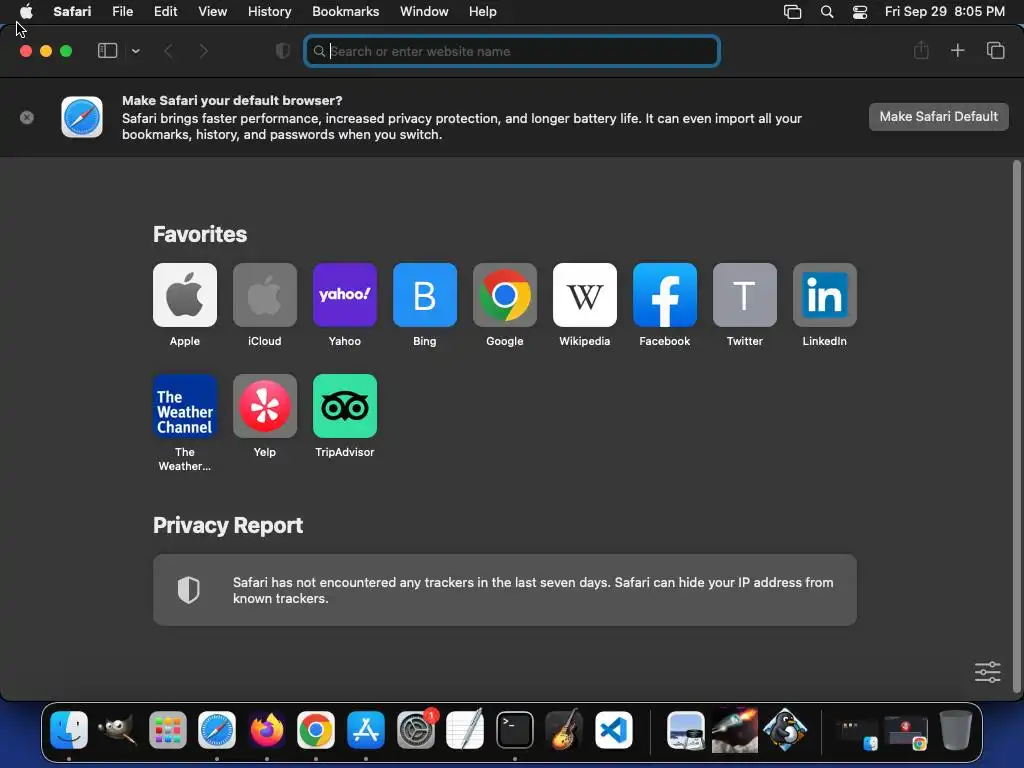Open the View menu
1024x768 pixels.
coord(212,12)
